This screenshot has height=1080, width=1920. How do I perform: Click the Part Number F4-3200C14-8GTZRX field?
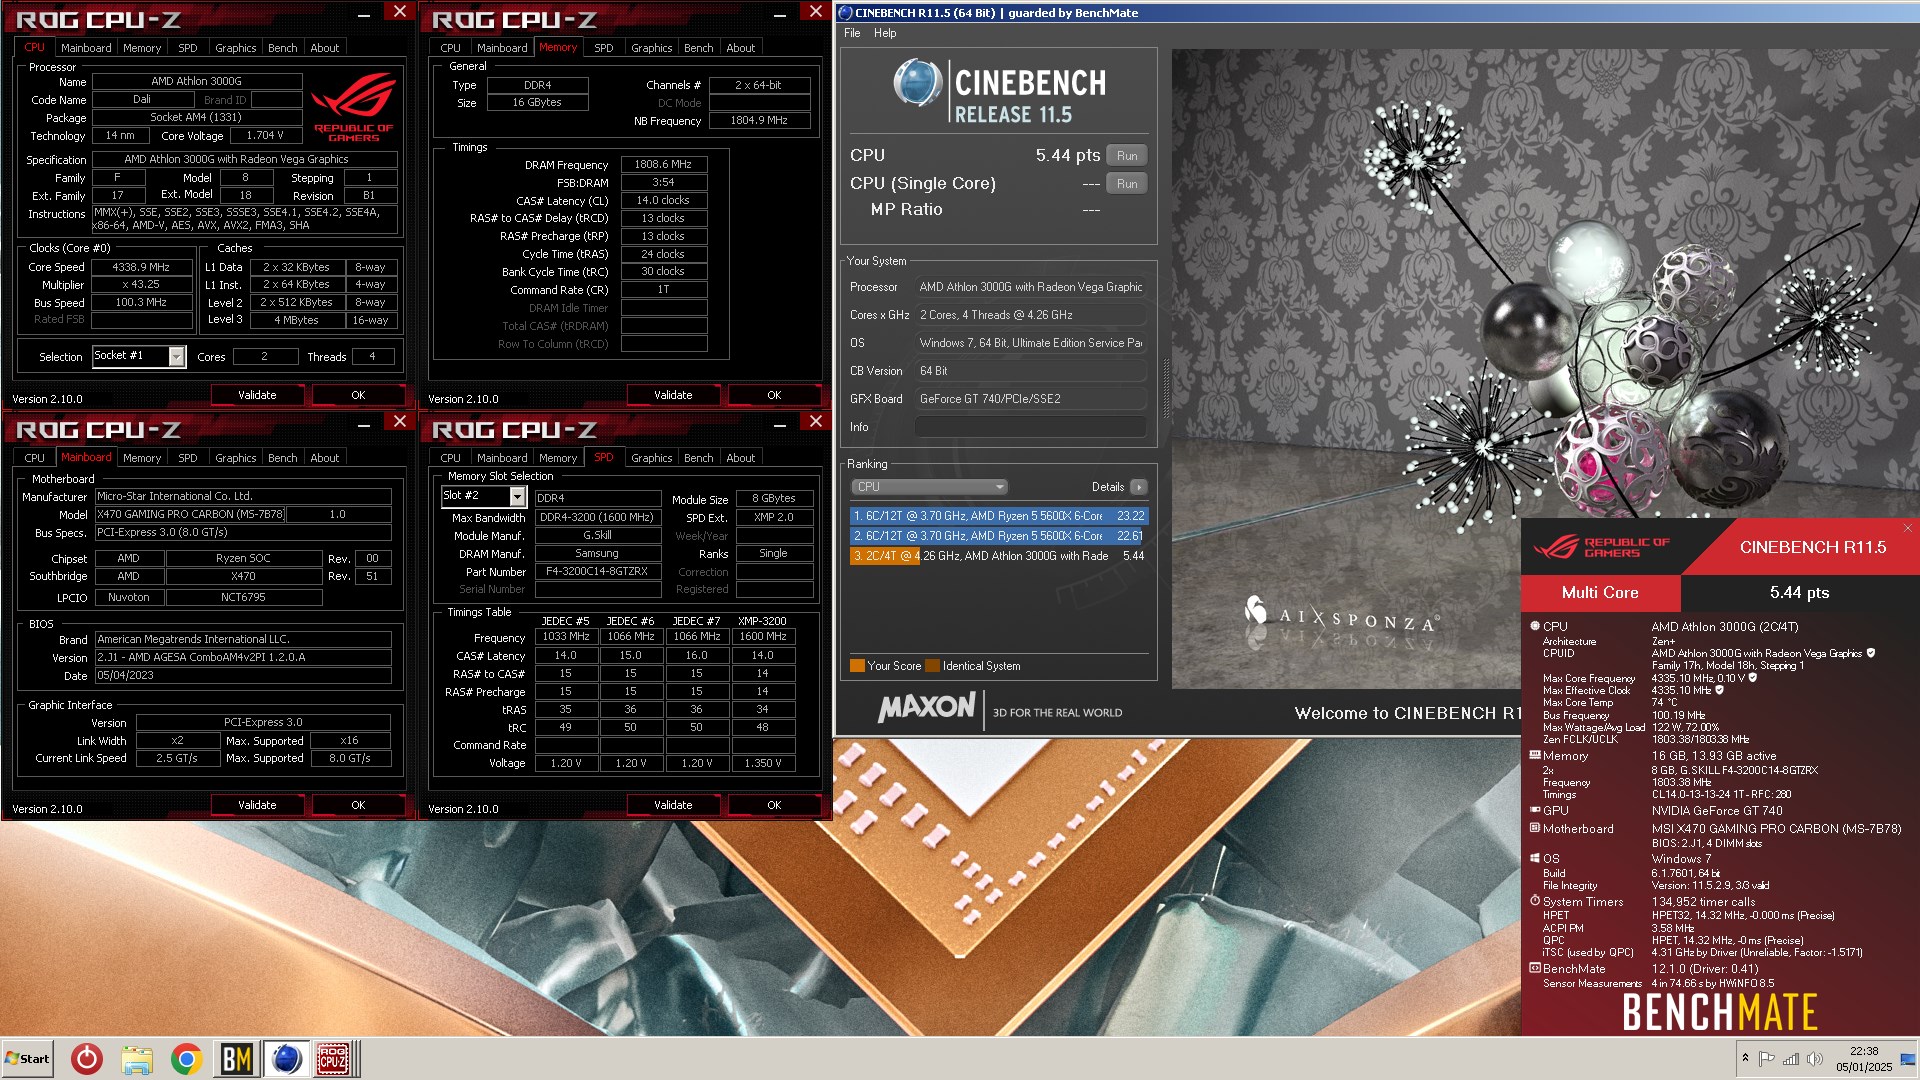coord(598,572)
